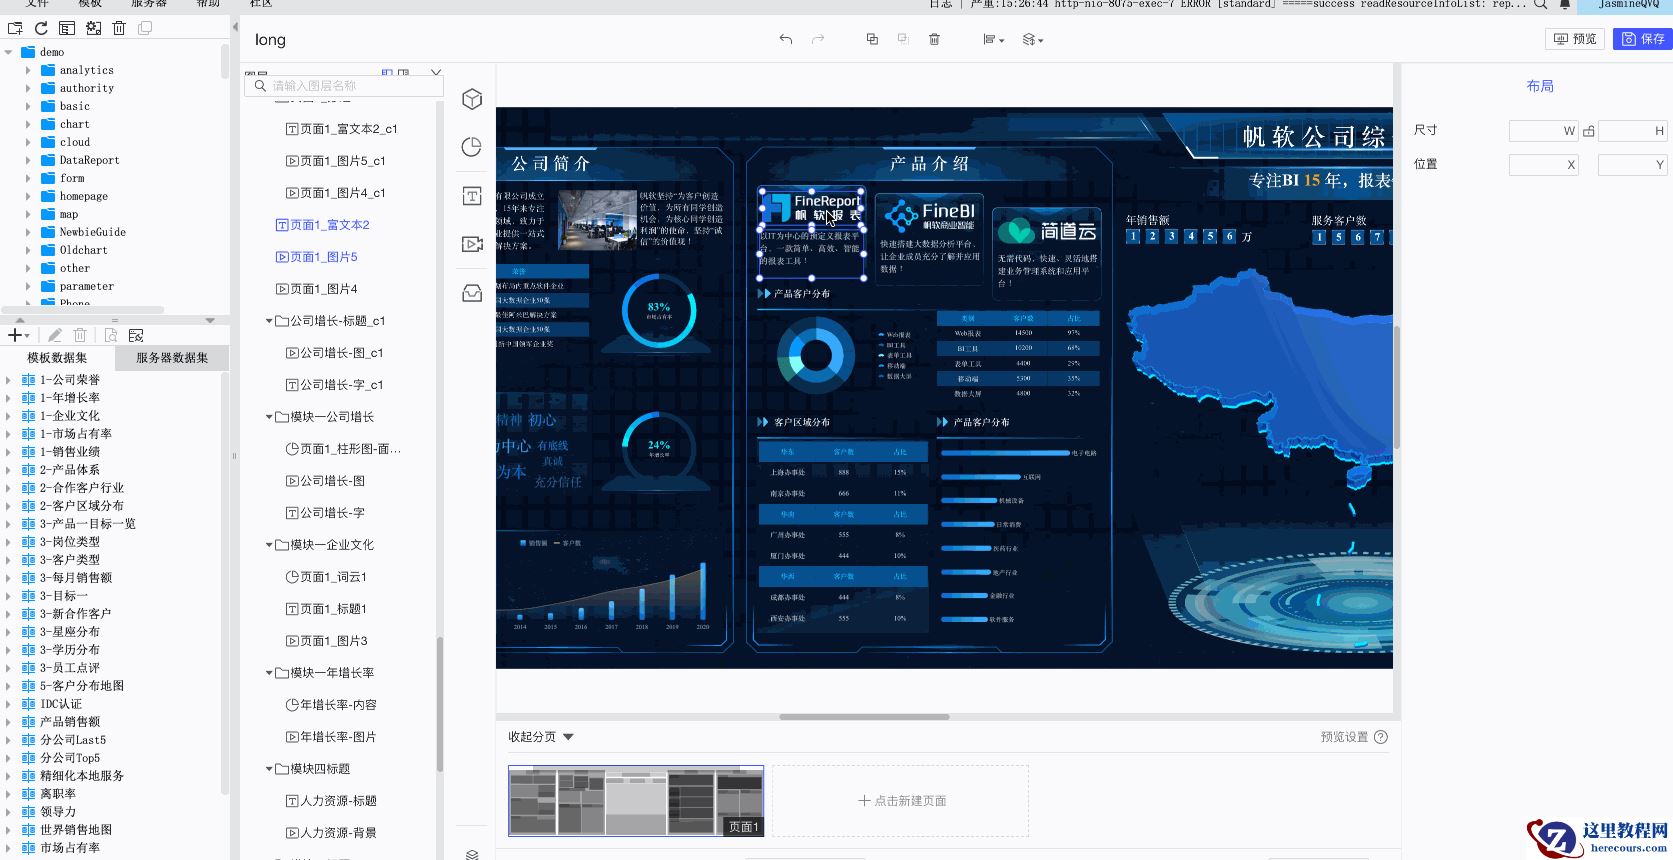Open the template detail view icon

click(x=67, y=28)
